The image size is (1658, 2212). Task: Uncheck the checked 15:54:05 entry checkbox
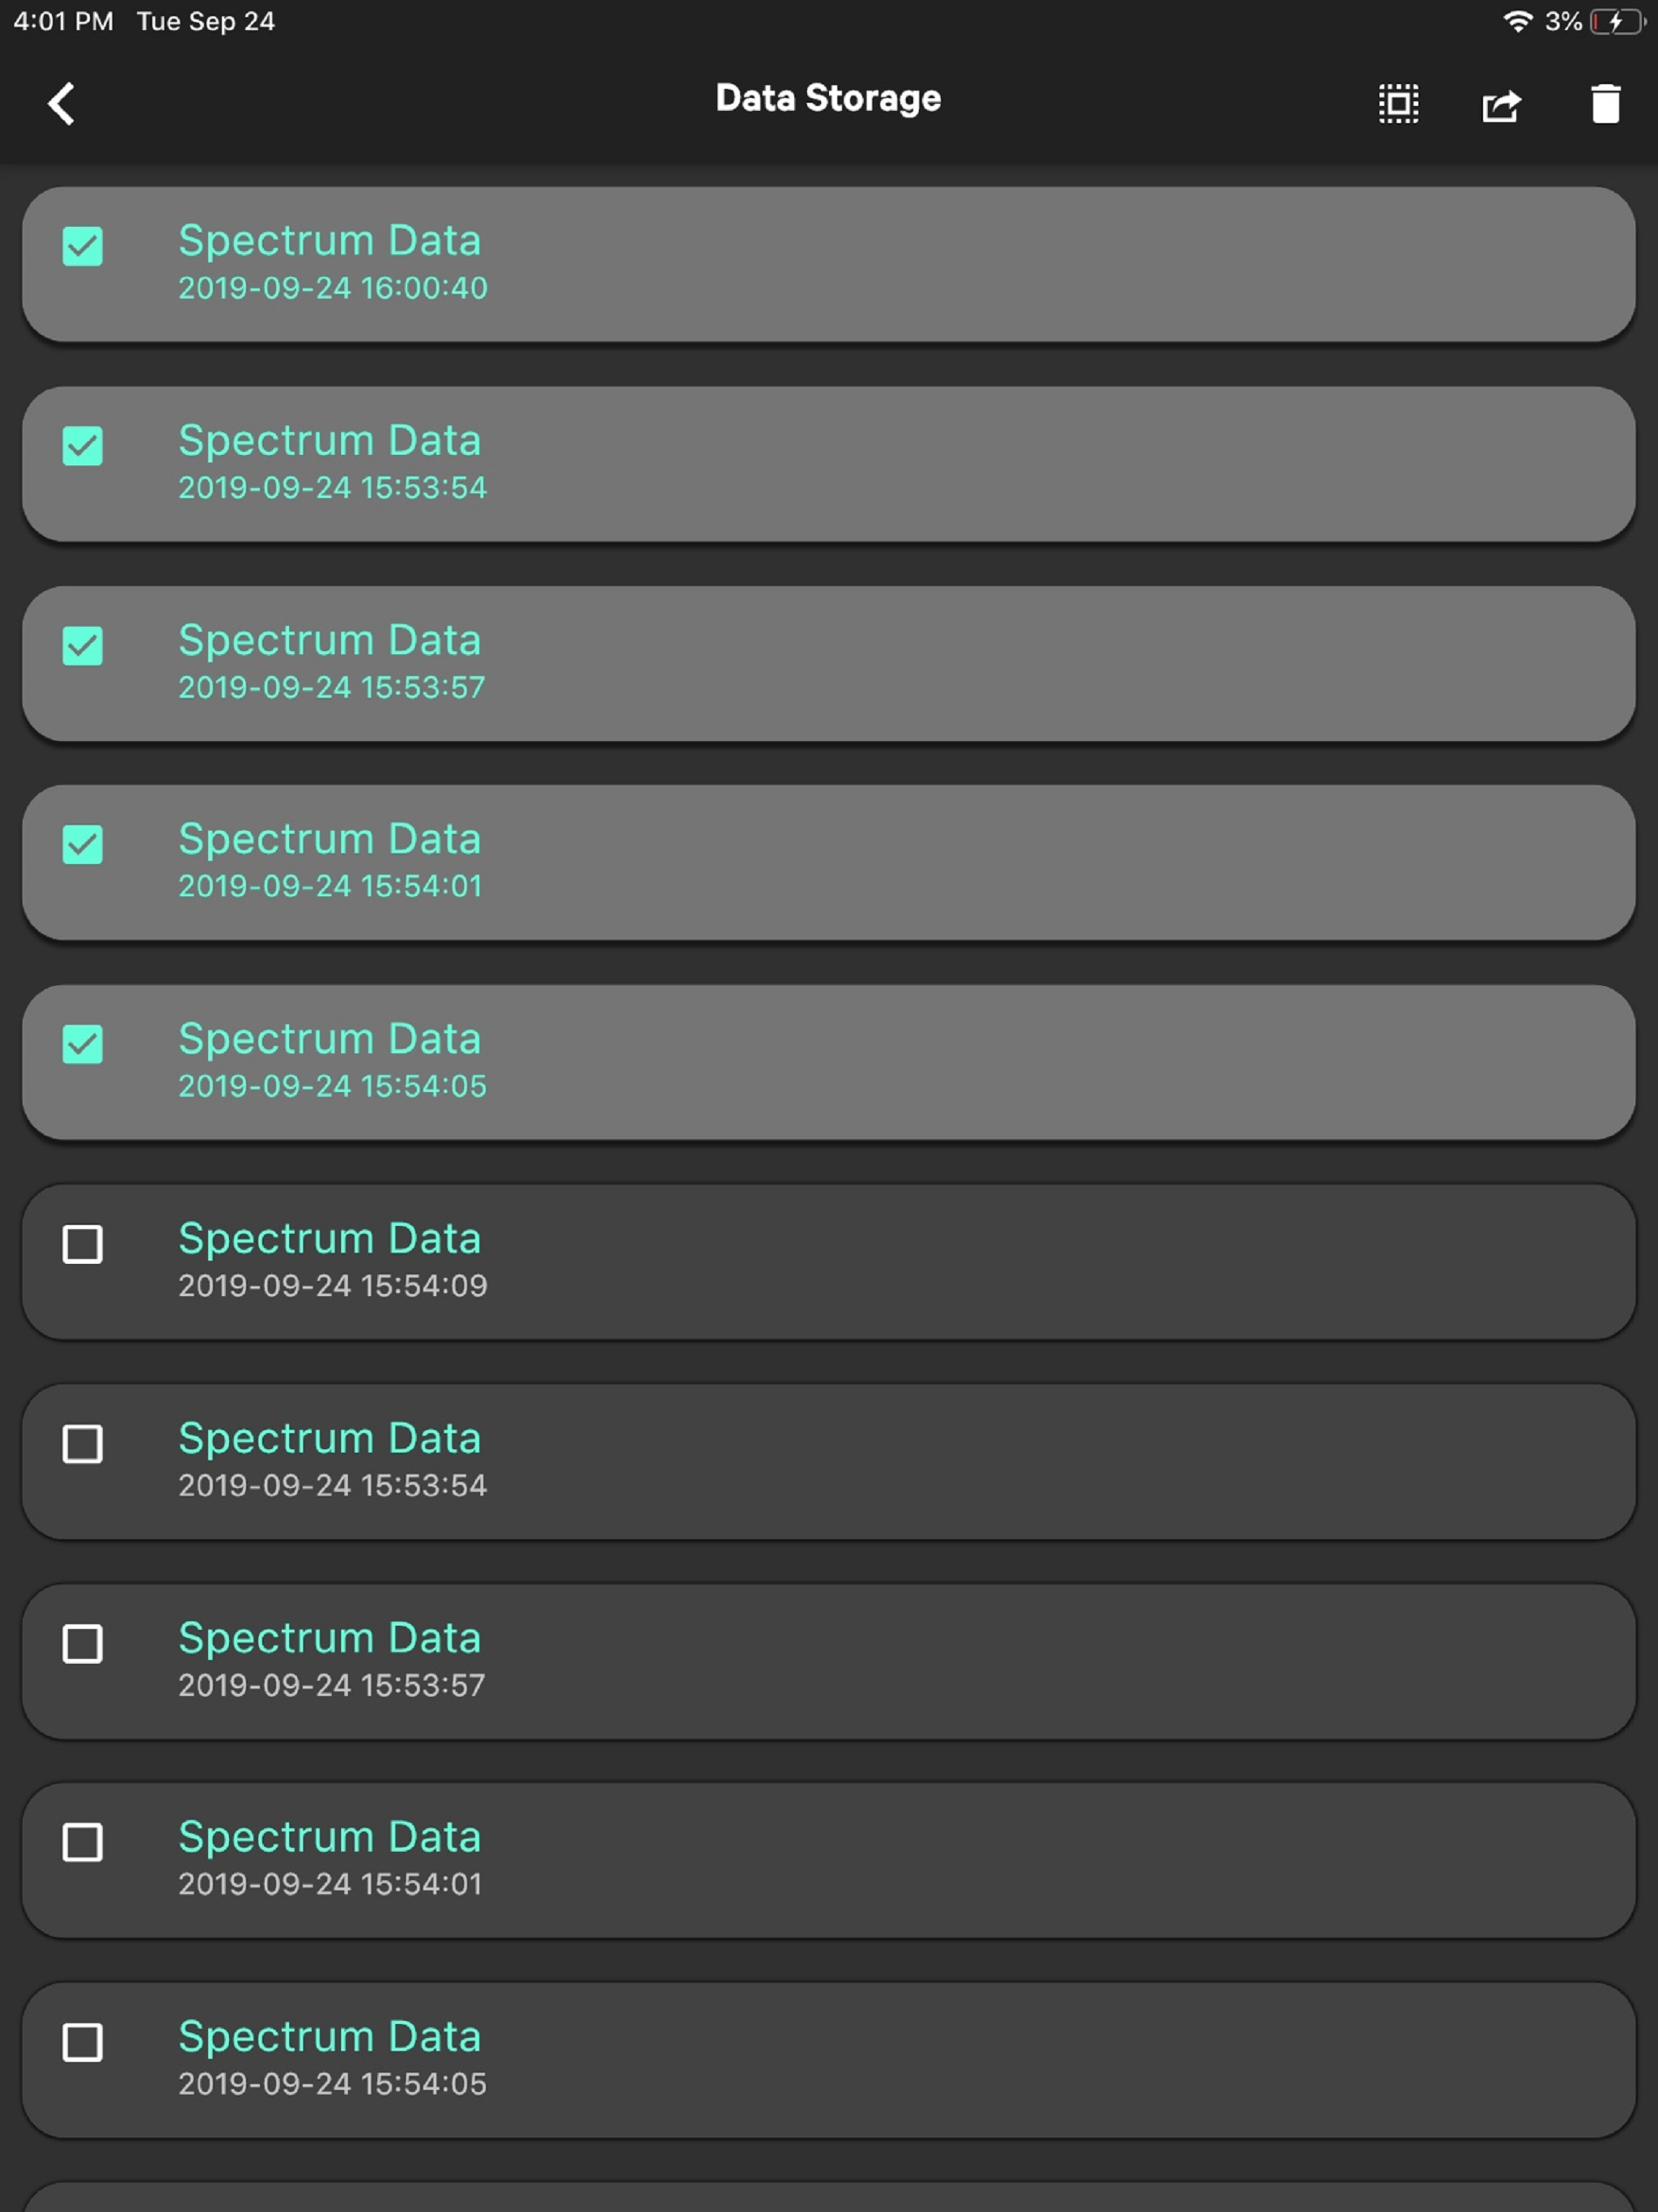(x=82, y=1044)
